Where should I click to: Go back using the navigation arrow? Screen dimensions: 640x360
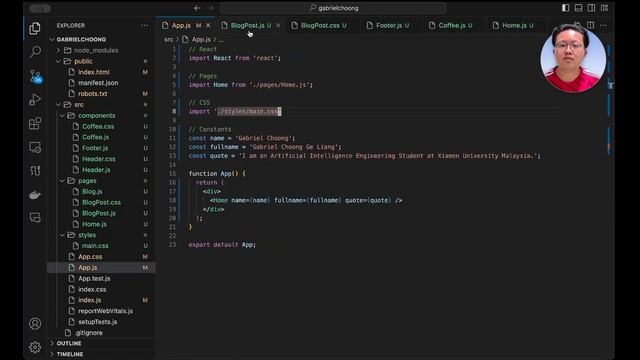tap(197, 8)
